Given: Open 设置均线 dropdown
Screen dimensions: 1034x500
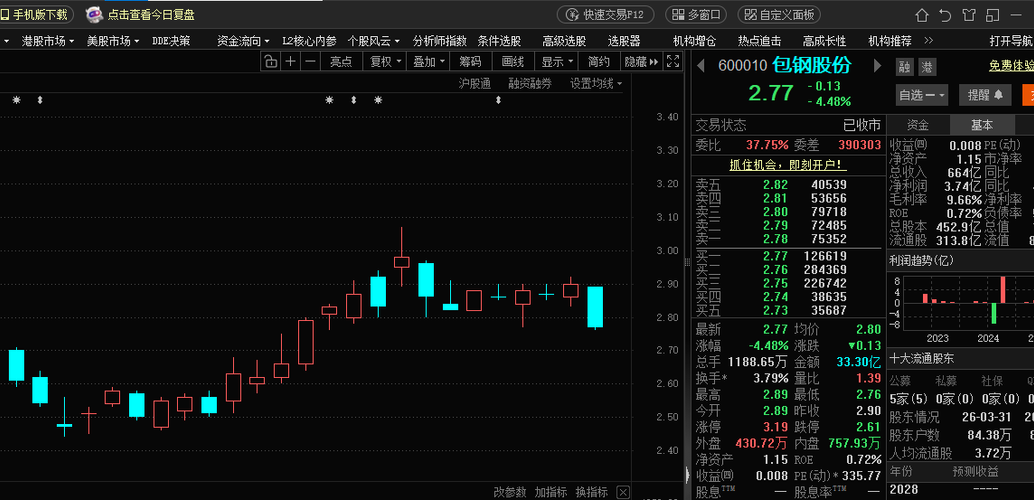Looking at the screenshot, I should 596,84.
